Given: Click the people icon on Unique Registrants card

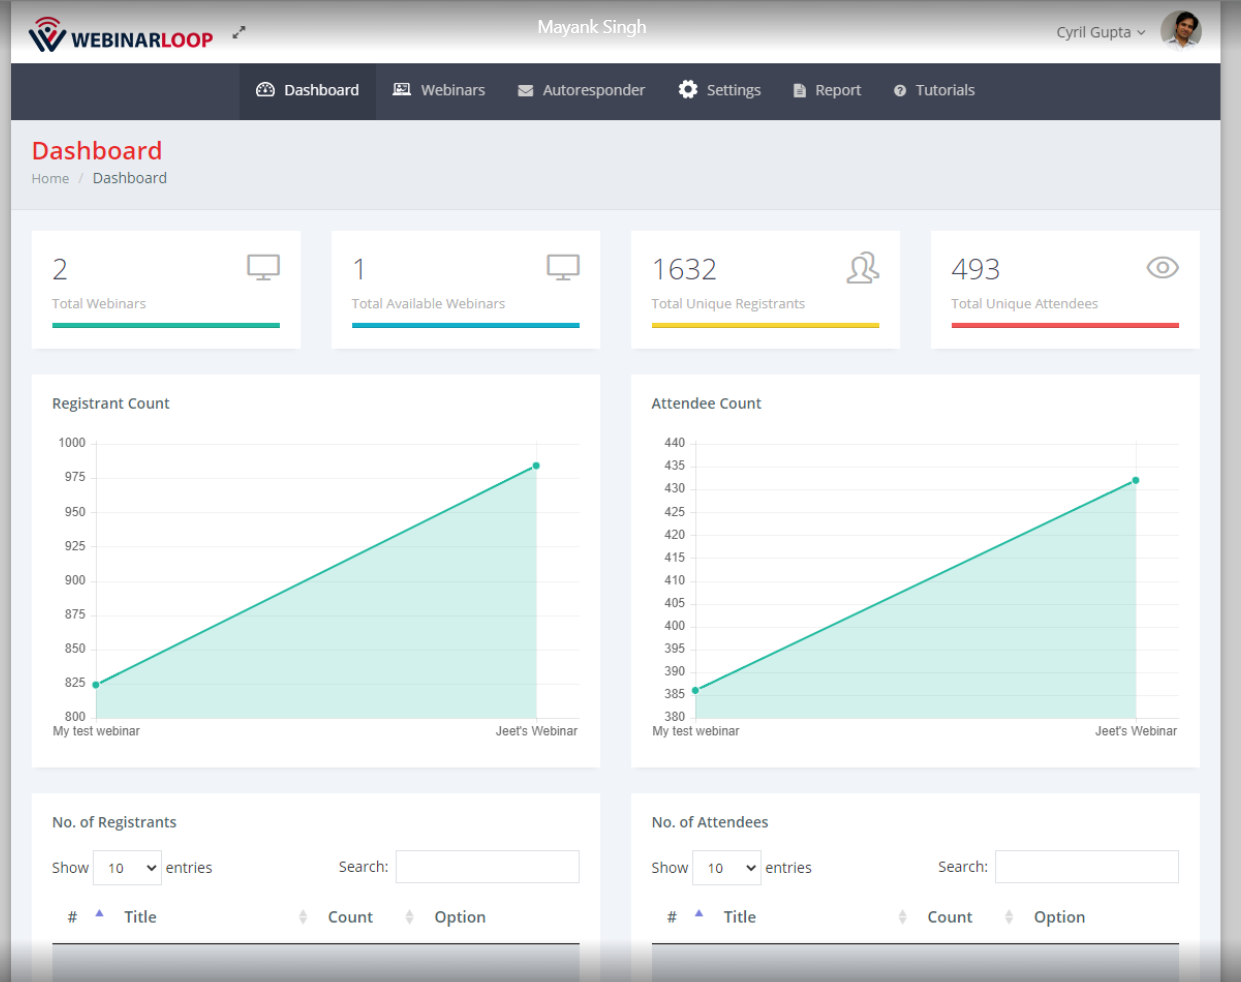Looking at the screenshot, I should pyautogui.click(x=863, y=267).
